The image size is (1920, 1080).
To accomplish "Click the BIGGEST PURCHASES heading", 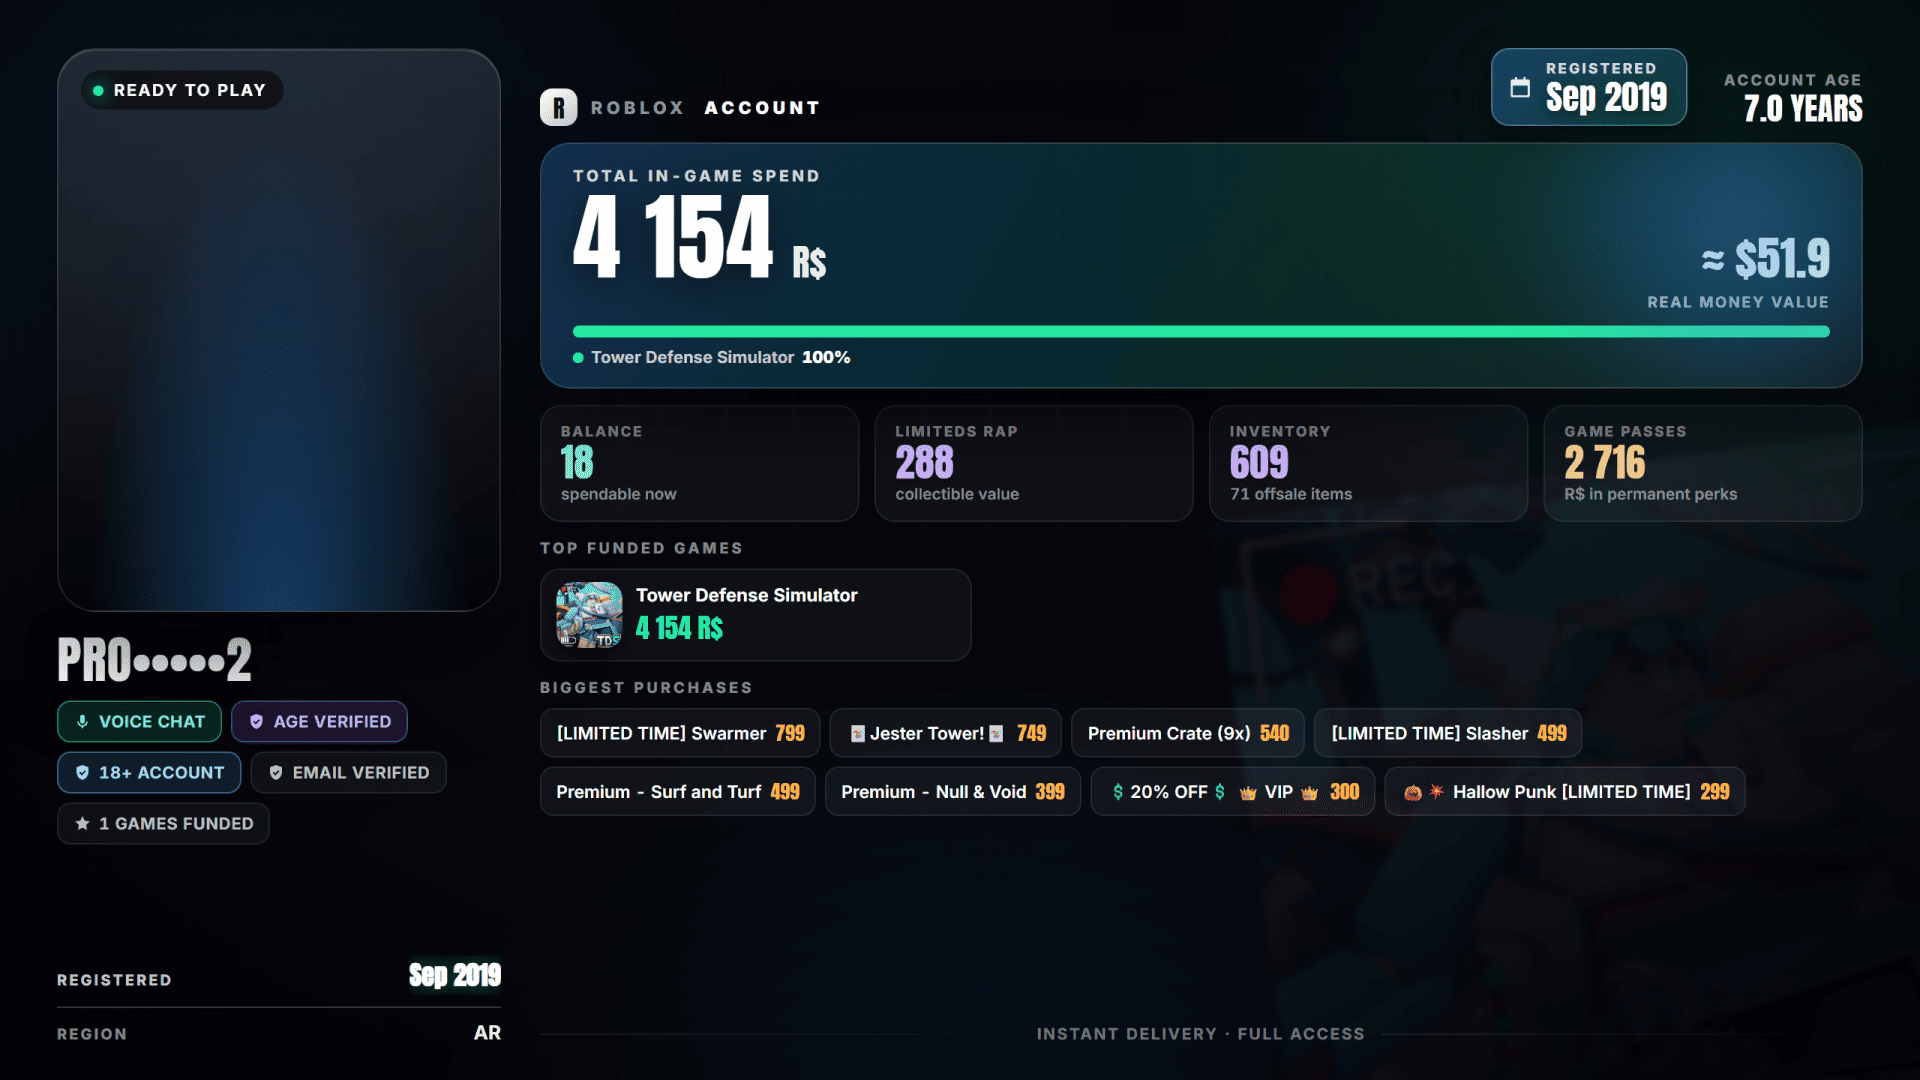I will click(646, 688).
